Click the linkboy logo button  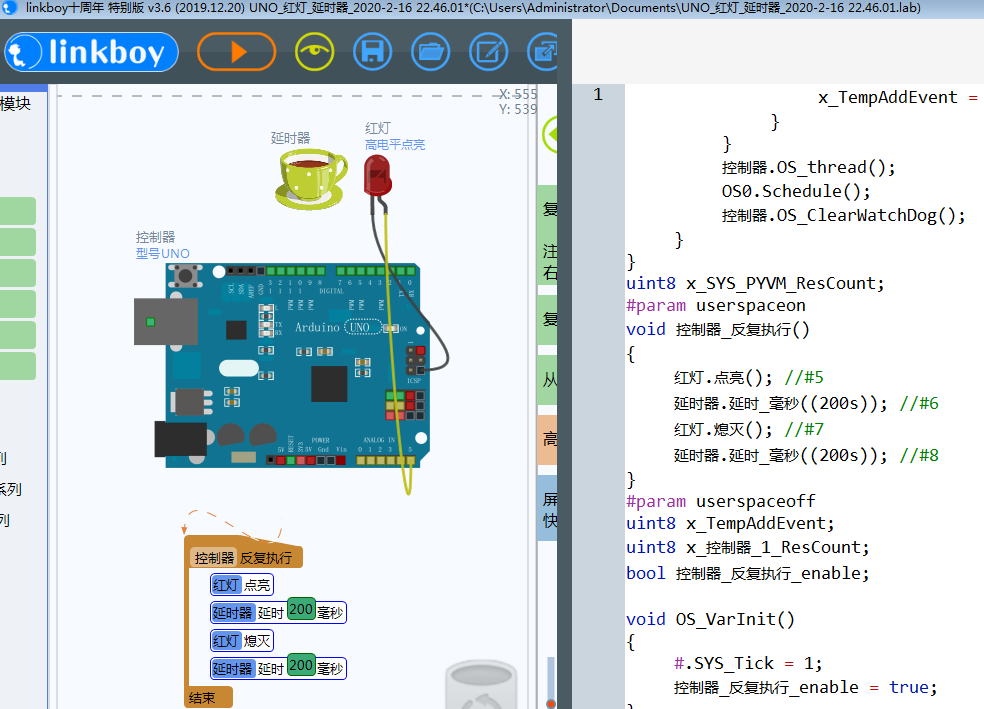(91, 52)
